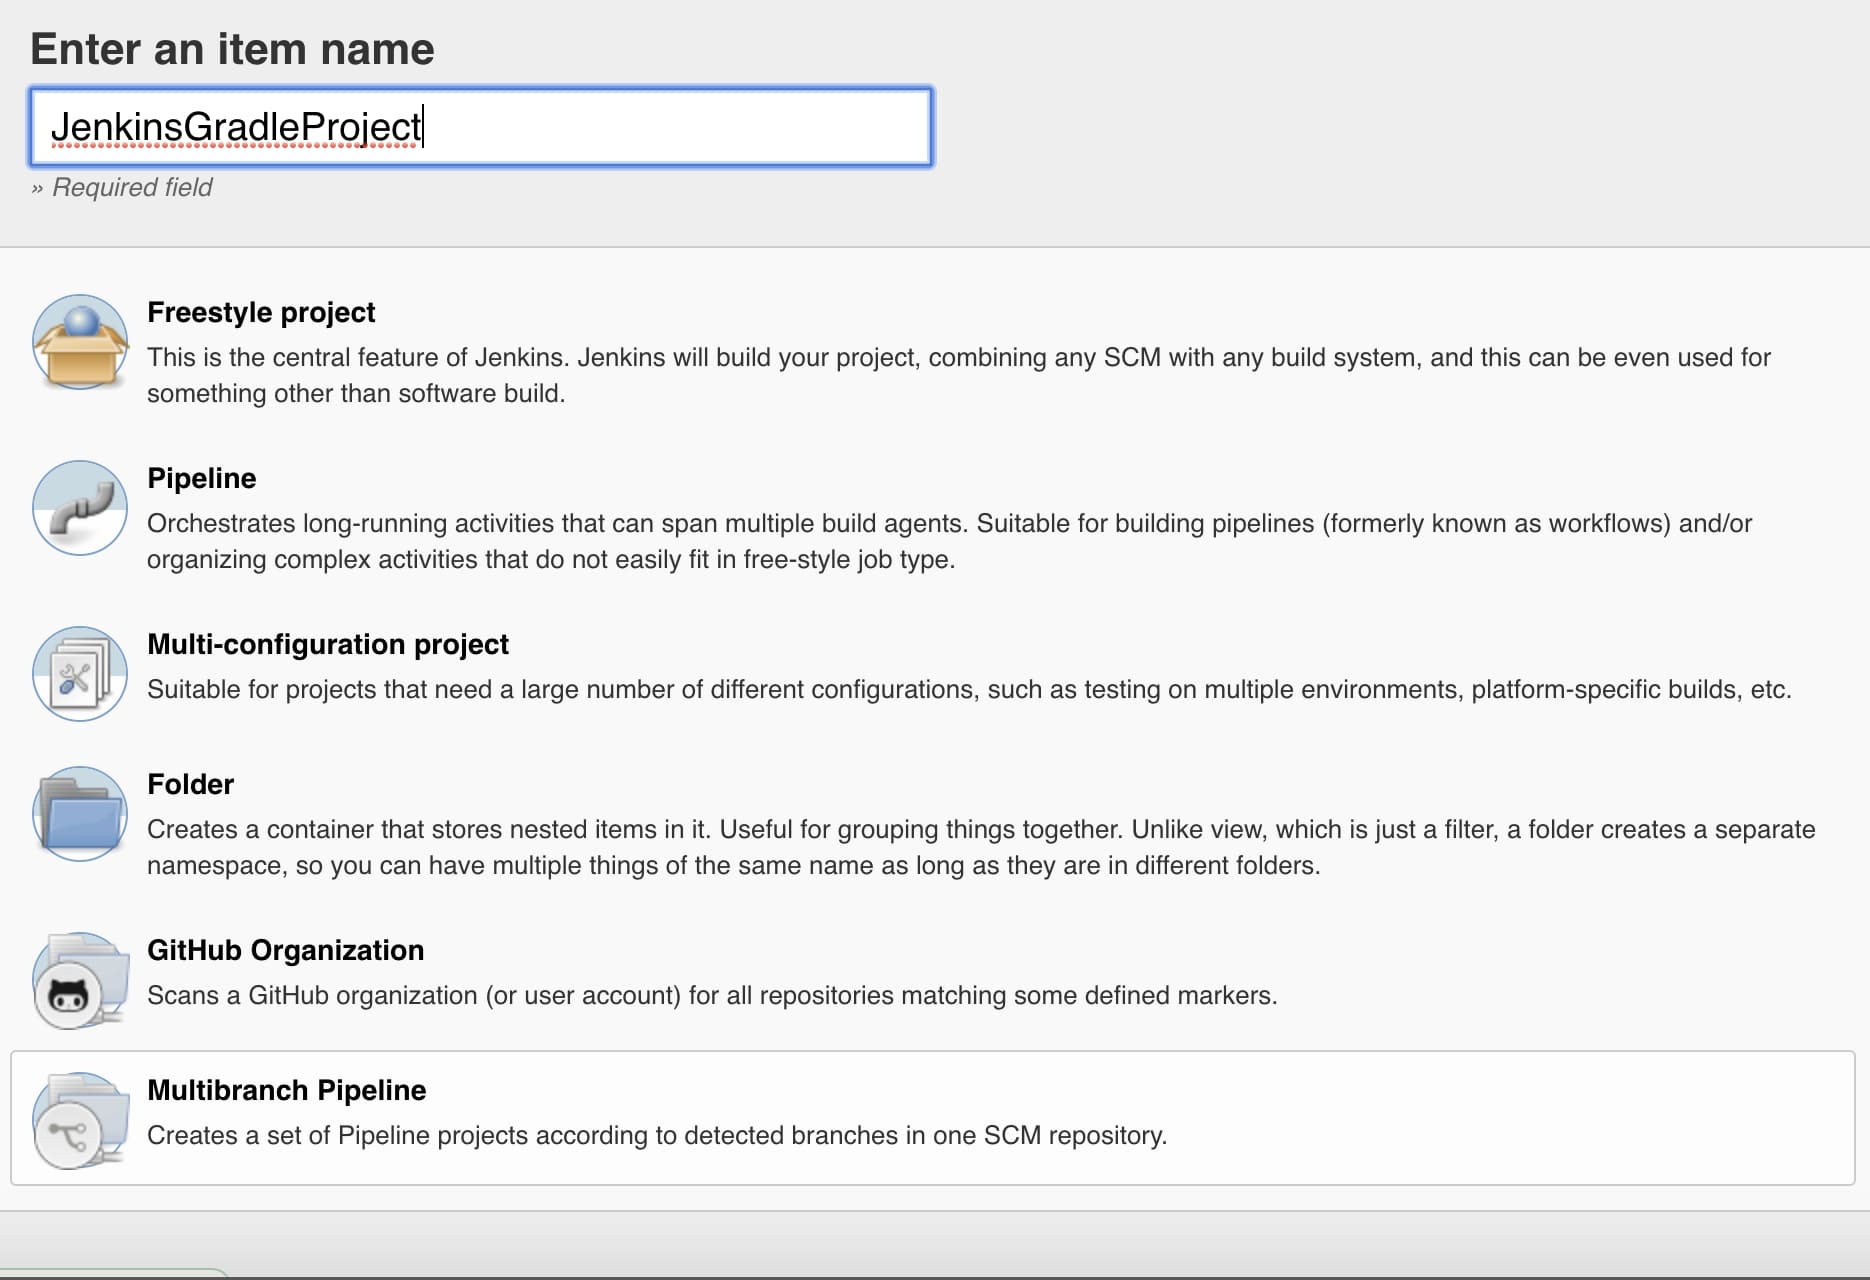Click the Multi-configuration description about multiple environments
This screenshot has width=1870, height=1280.
pyautogui.click(x=968, y=689)
